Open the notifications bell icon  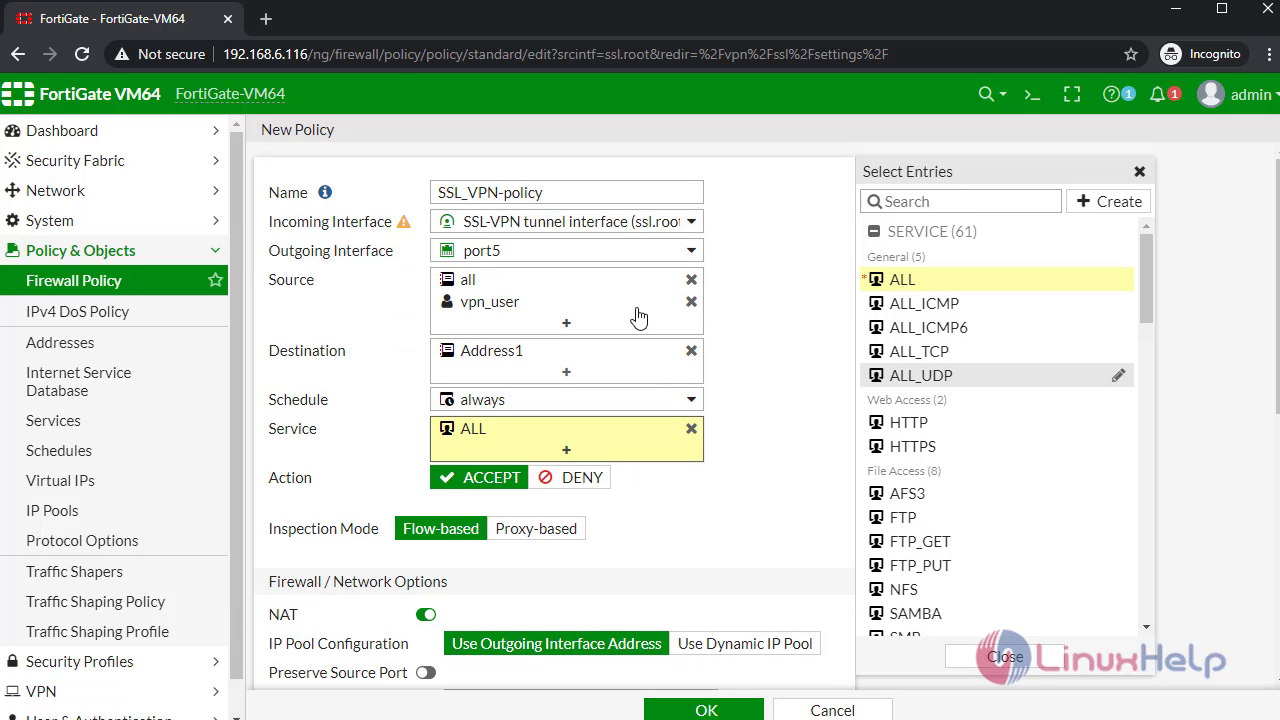1158,94
